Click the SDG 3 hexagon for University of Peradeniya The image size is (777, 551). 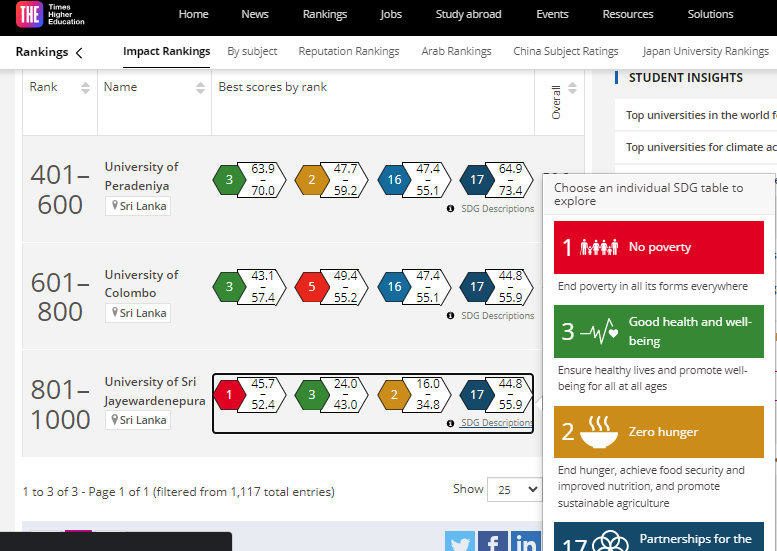229,179
